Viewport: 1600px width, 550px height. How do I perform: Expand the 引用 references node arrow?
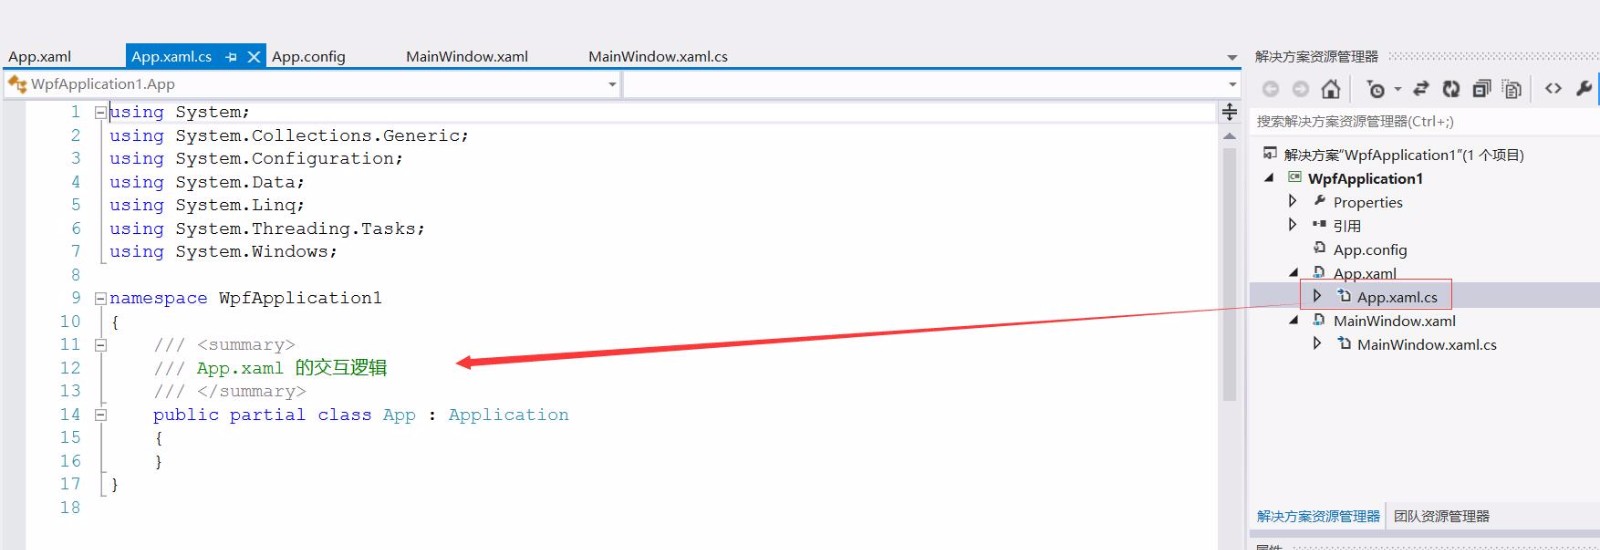(x=1292, y=225)
